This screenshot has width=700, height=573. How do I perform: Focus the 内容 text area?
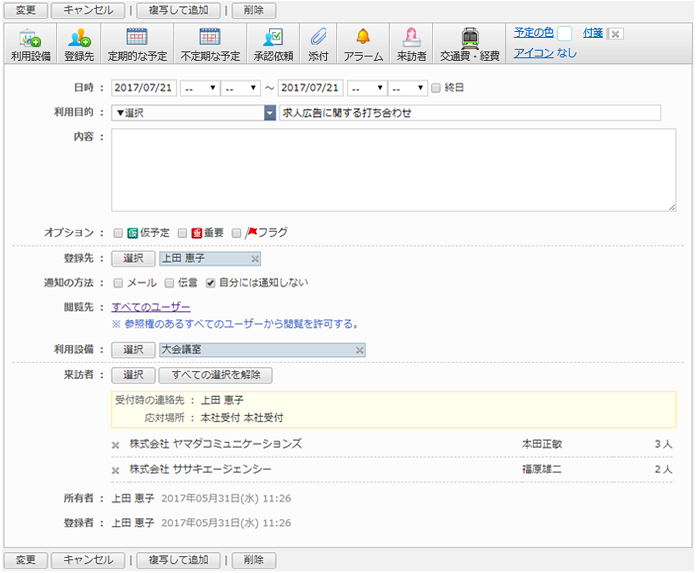tap(394, 170)
